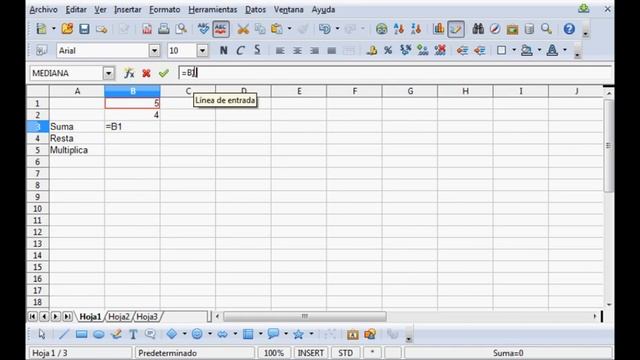Cut selection with the scissors icon
This screenshot has height=360, width=640.
pos(243,29)
